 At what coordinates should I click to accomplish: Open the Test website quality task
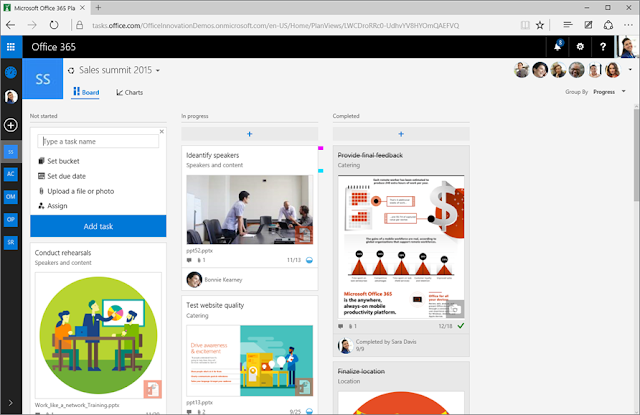(x=215, y=305)
